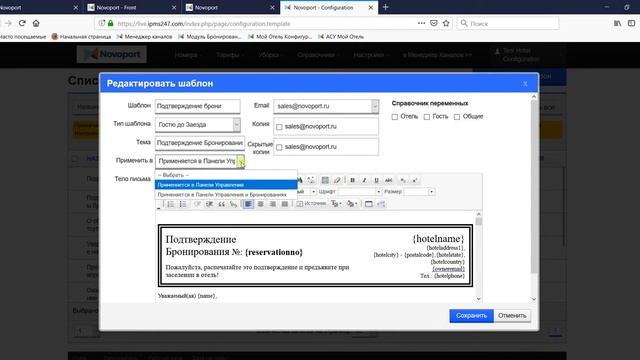Align text left in the editor
This screenshot has height=360, width=640.
point(248,204)
